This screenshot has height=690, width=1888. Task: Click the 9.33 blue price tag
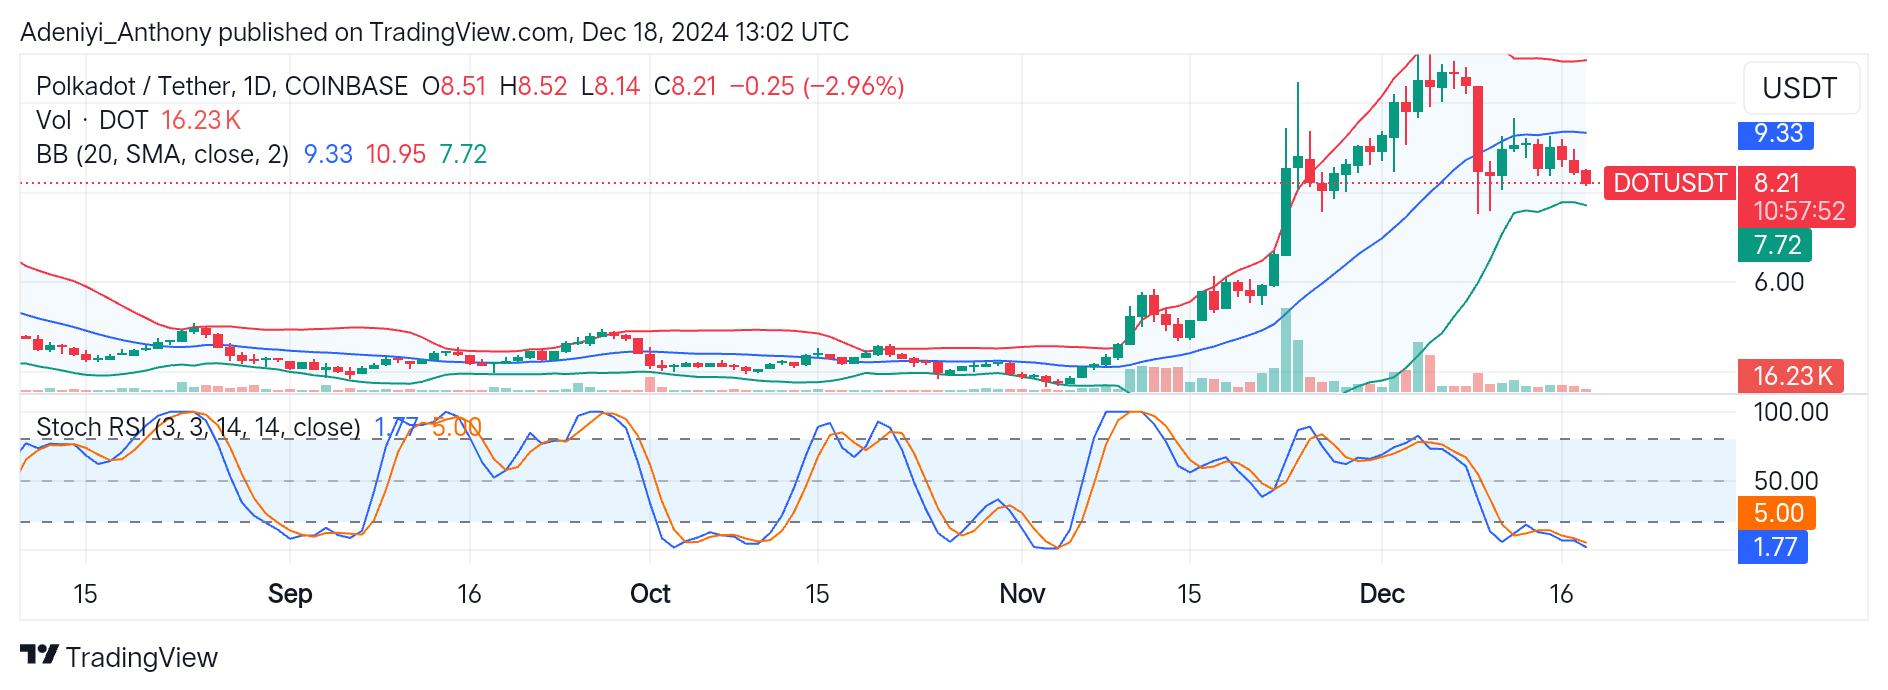[1777, 133]
